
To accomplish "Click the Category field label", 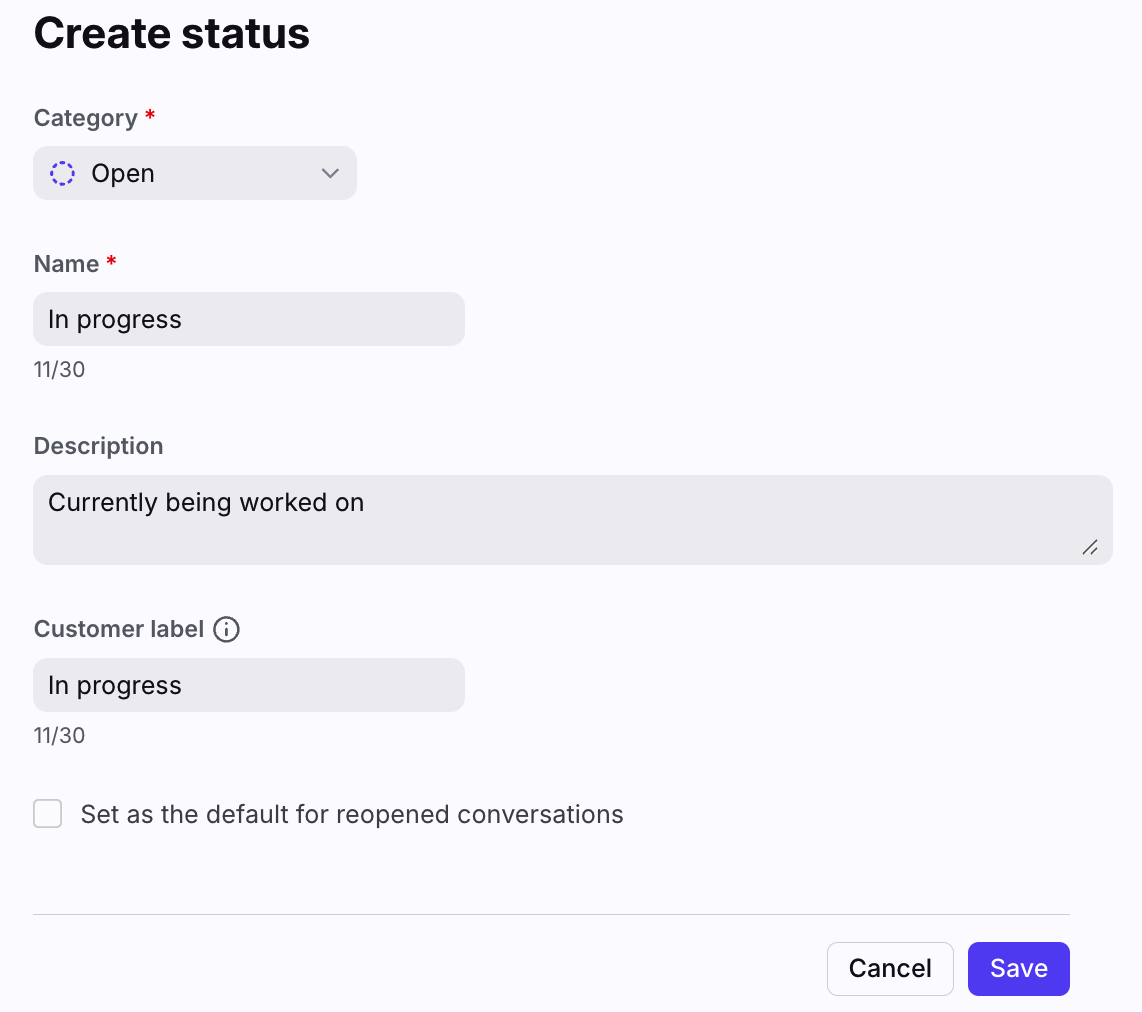I will coord(85,118).
